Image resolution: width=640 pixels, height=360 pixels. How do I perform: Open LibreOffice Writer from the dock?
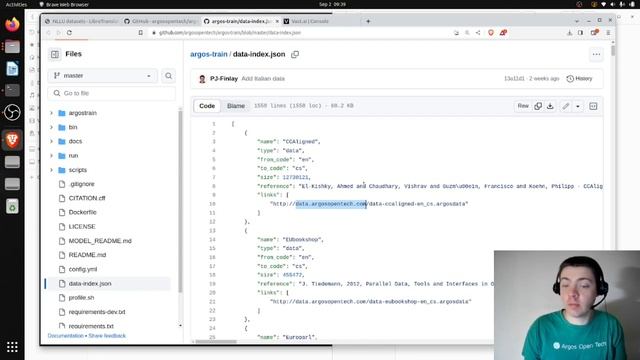[12, 69]
